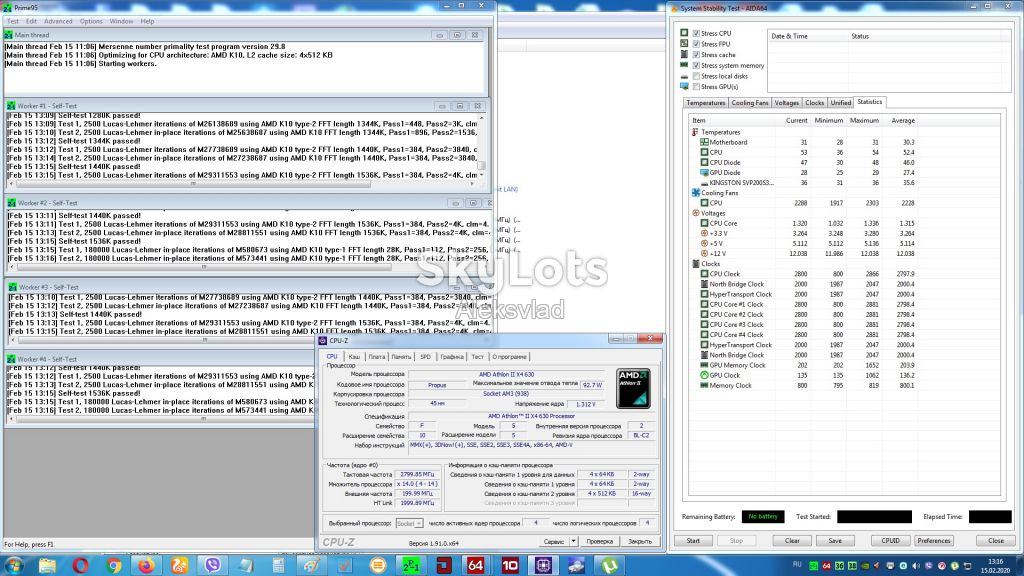Open Preferences in AIDA64 stability test
This screenshot has width=1024, height=576.
tap(933, 541)
